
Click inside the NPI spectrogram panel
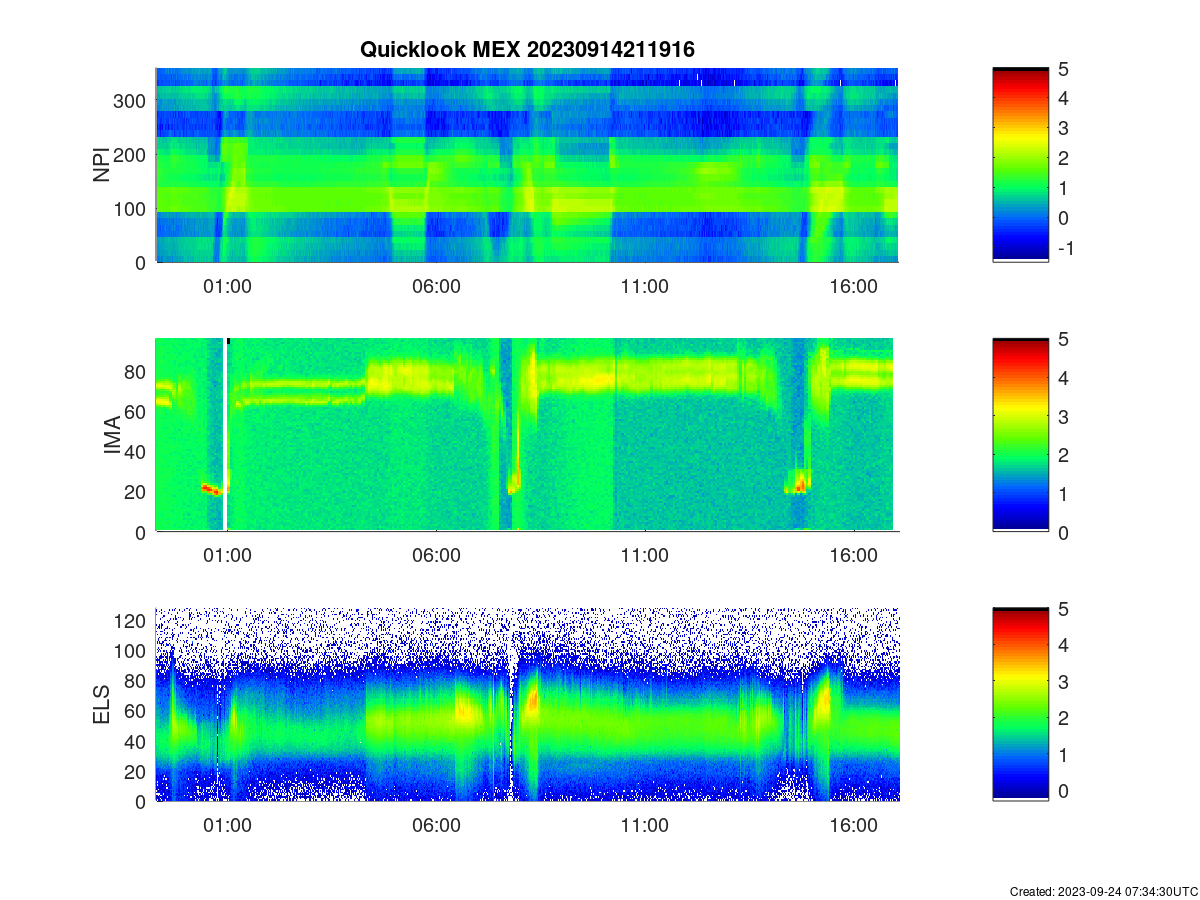(527, 165)
